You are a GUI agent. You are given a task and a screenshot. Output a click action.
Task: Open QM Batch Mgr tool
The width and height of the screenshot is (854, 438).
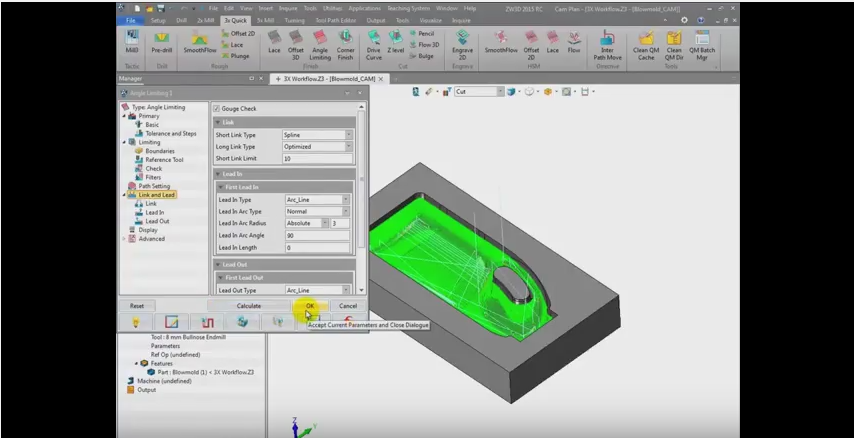pos(702,45)
